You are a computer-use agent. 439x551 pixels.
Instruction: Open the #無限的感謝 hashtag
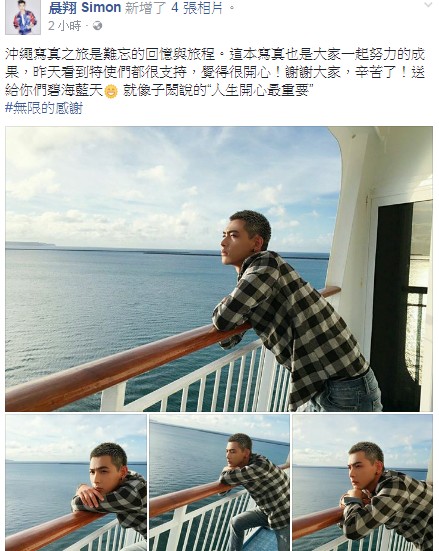click(44, 108)
